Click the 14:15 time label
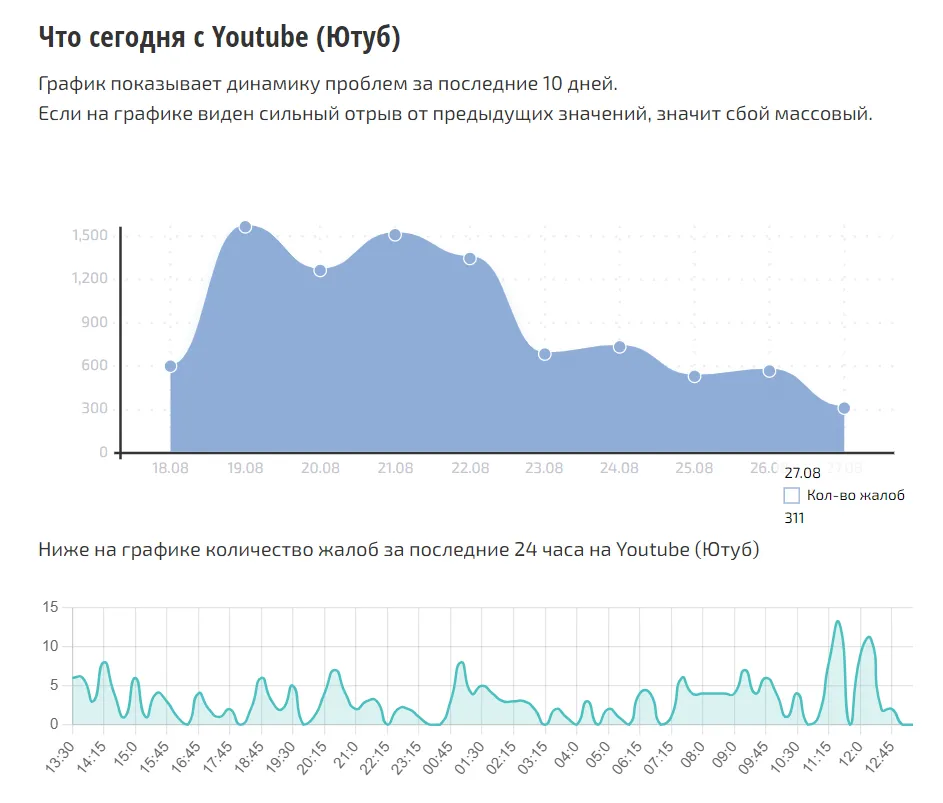 click(x=91, y=757)
